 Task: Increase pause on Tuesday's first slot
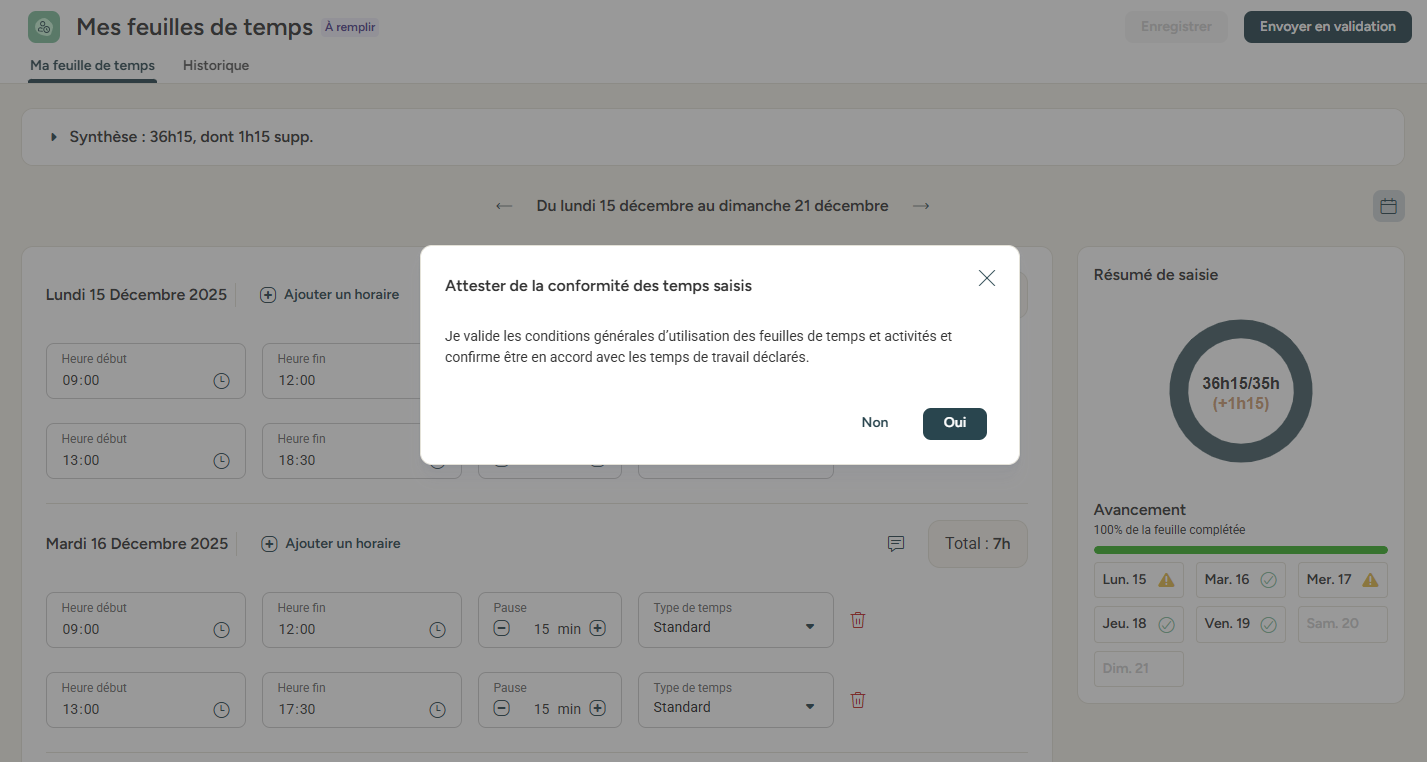tap(597, 629)
